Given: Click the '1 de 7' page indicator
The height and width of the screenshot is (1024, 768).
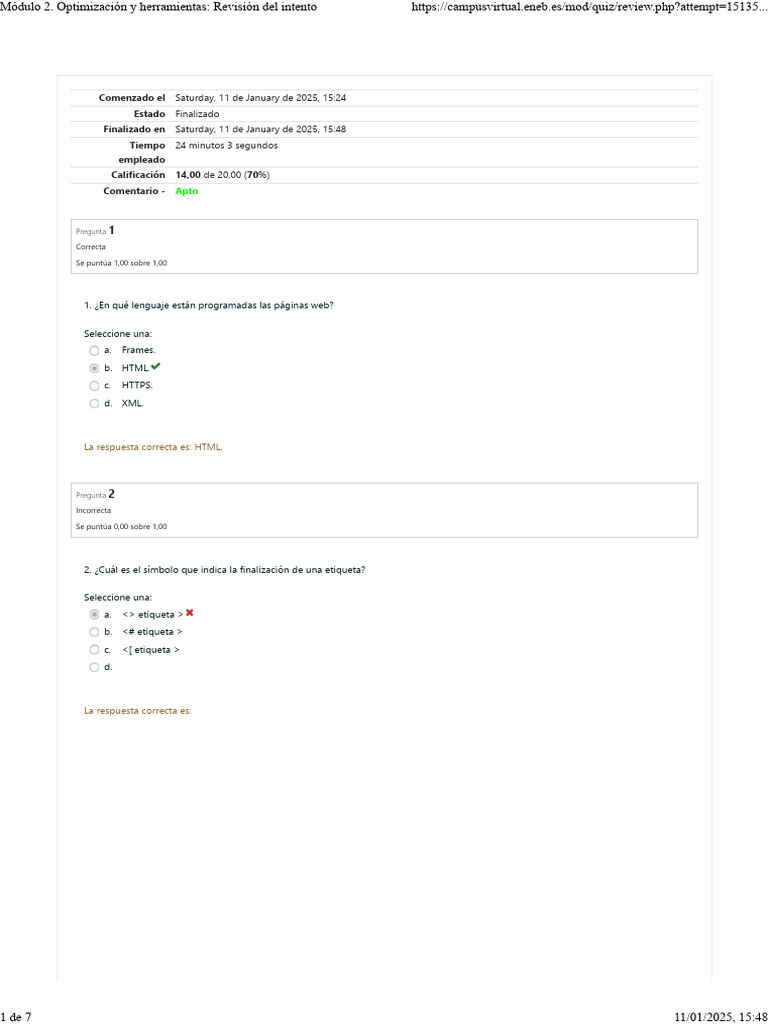Looking at the screenshot, I should click(x=16, y=1017).
